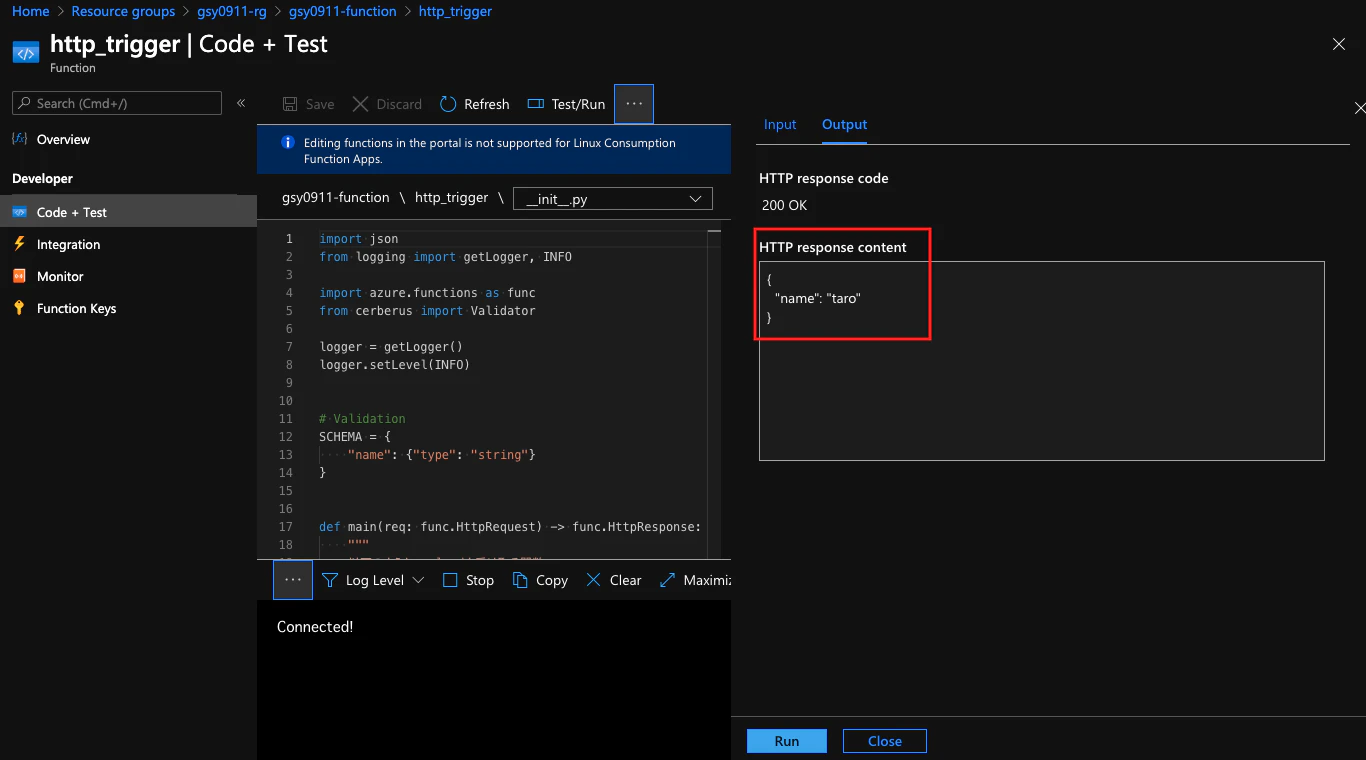Close the Code + Test blade
1366x760 pixels.
1339,44
